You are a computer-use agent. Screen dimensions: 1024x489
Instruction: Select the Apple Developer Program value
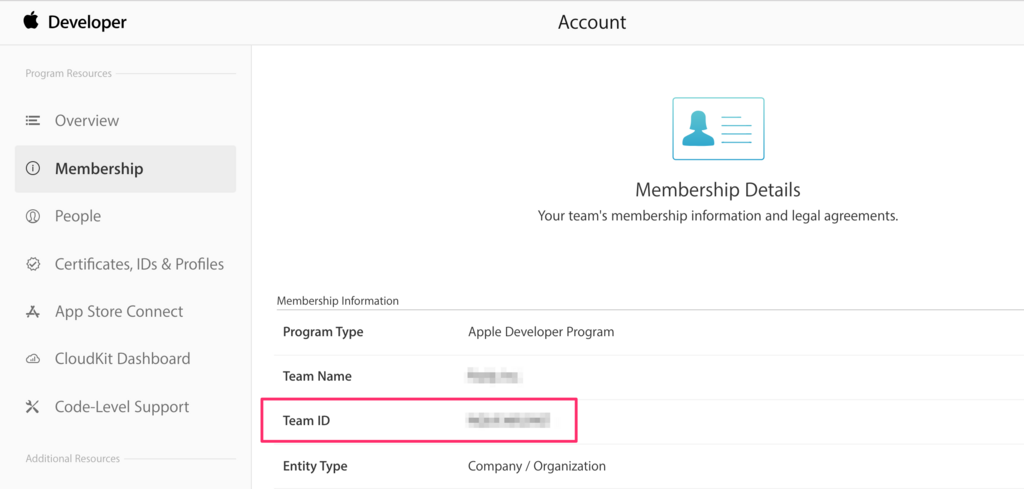point(541,332)
